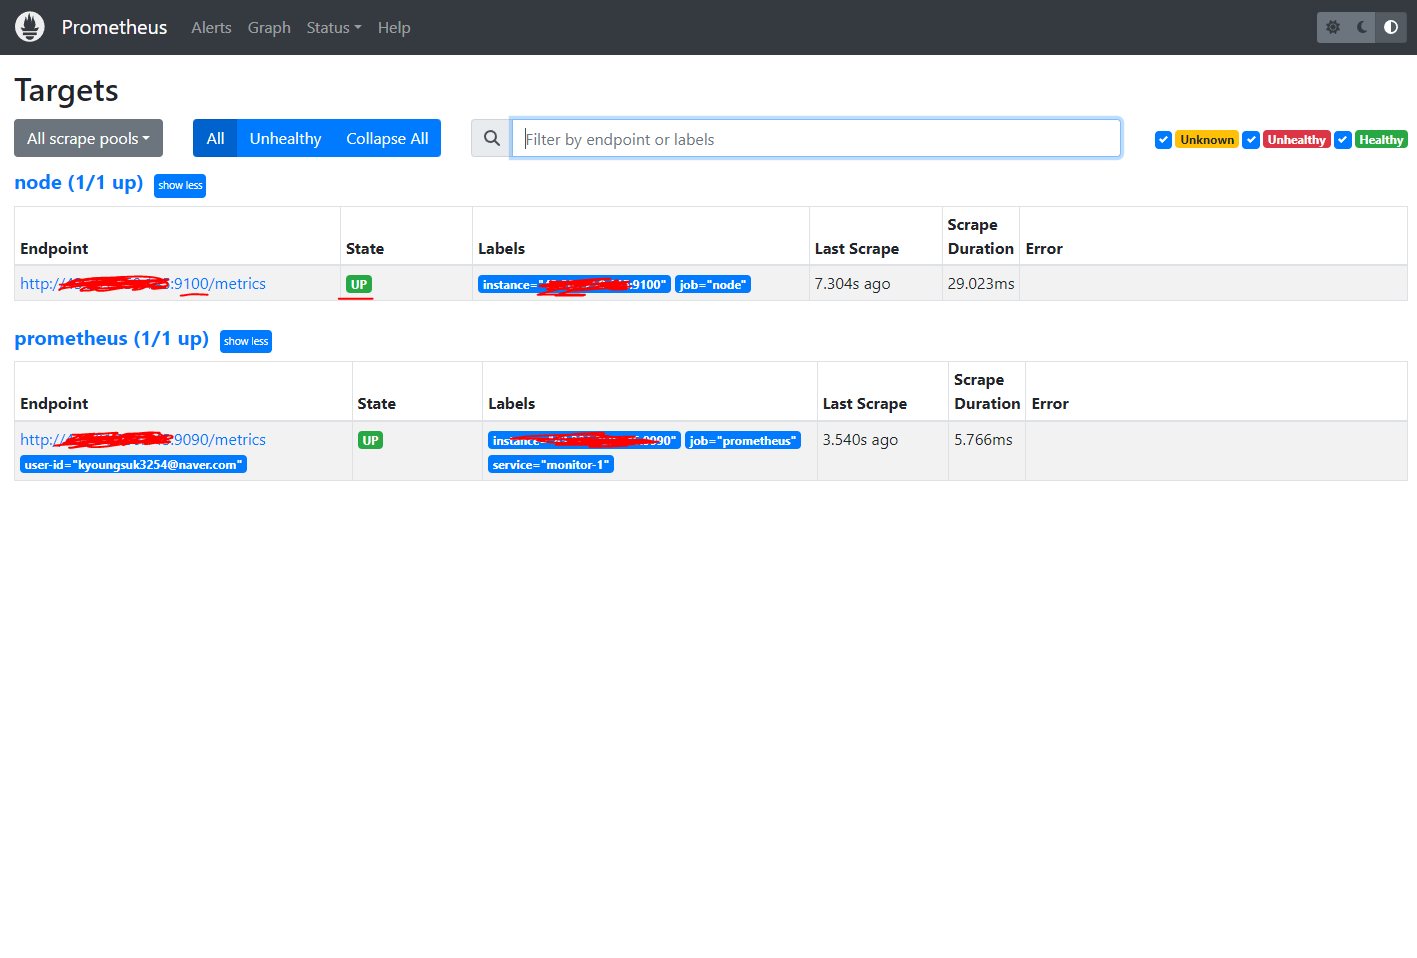Collapse the prometheus pool with show less

[246, 341]
